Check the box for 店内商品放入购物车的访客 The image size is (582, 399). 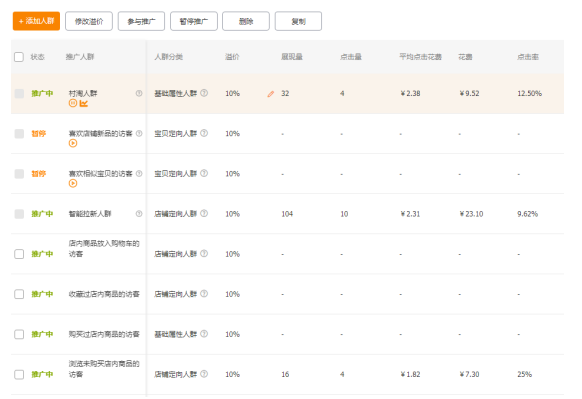coord(19,254)
